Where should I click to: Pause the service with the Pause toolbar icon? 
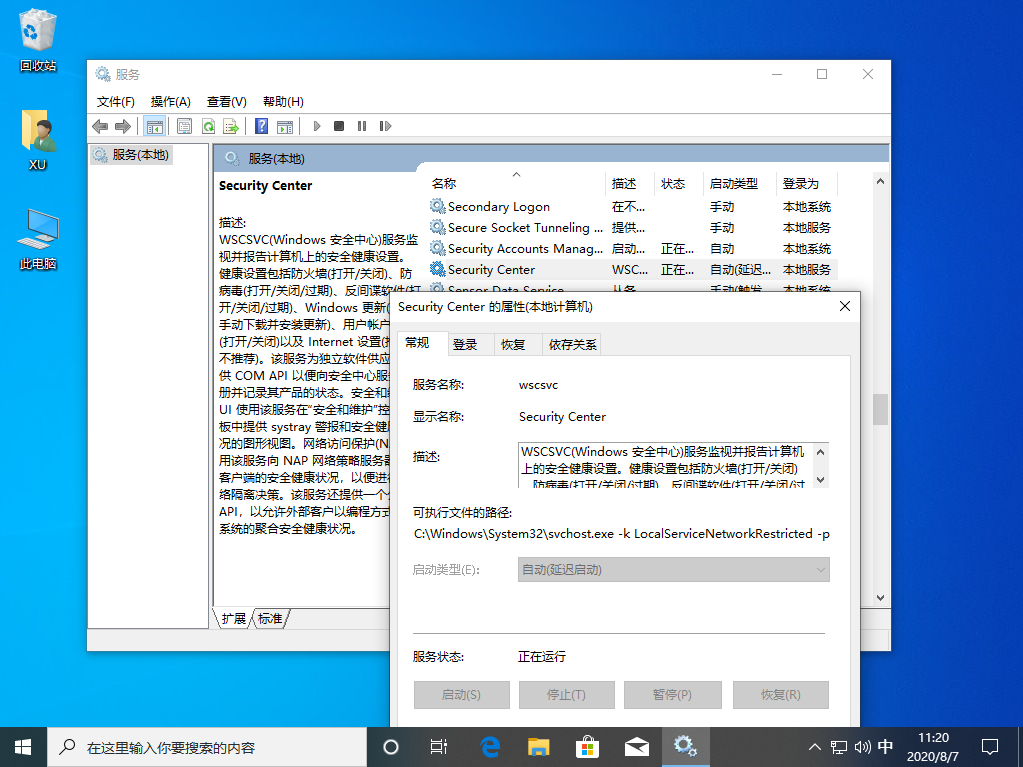point(364,126)
